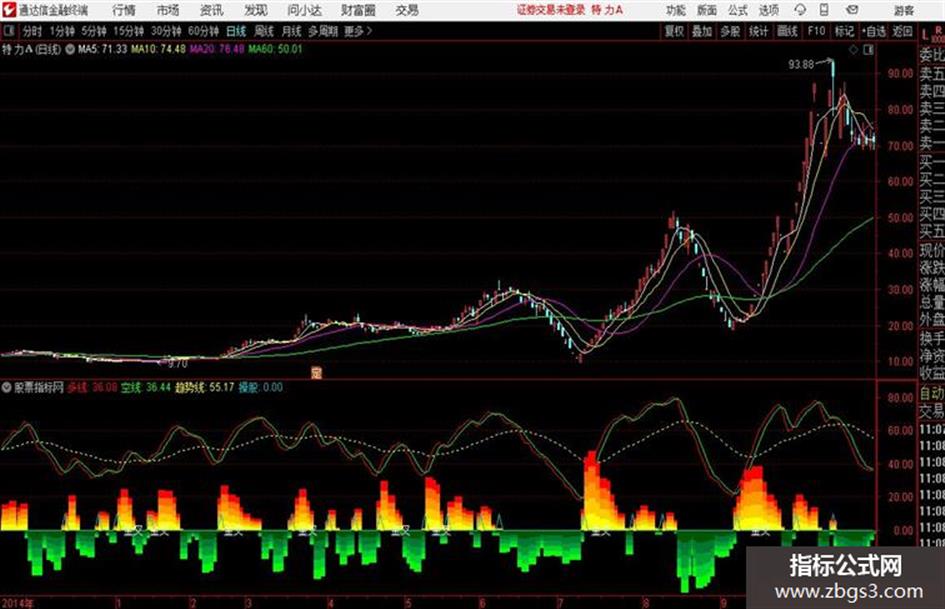Viewport: 945px width, 609px height.
Task: Open the mail envelope icon
Action: click(852, 10)
